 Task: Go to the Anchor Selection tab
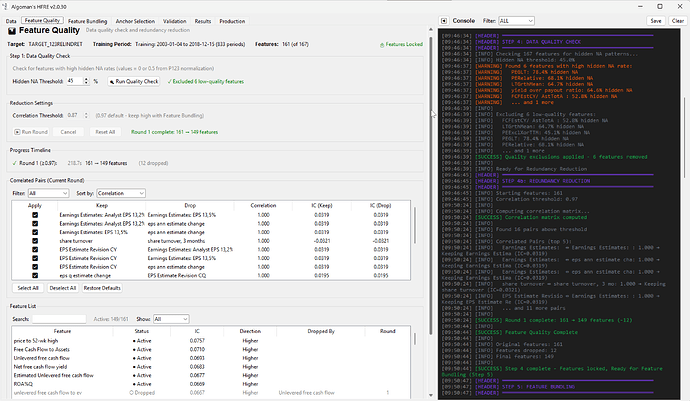pos(135,21)
